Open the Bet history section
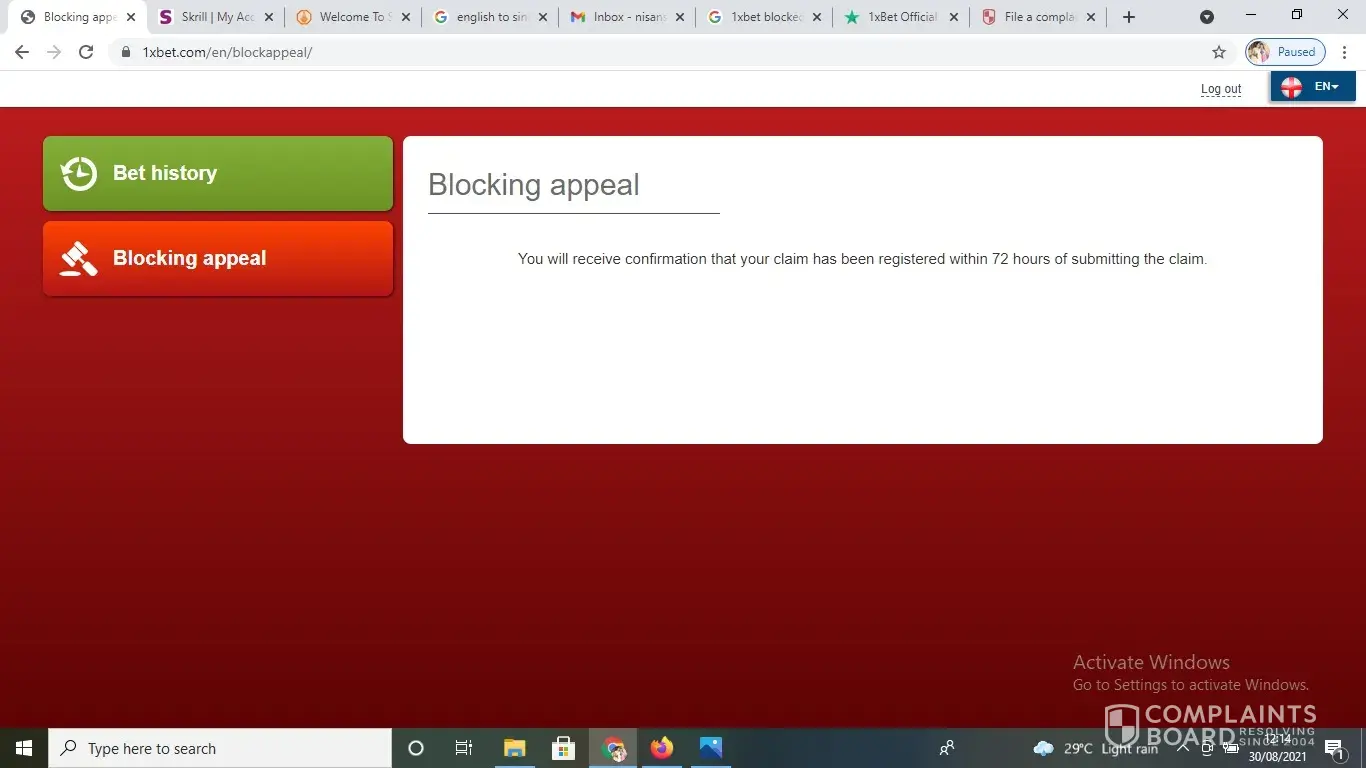The width and height of the screenshot is (1366, 768). [x=218, y=173]
